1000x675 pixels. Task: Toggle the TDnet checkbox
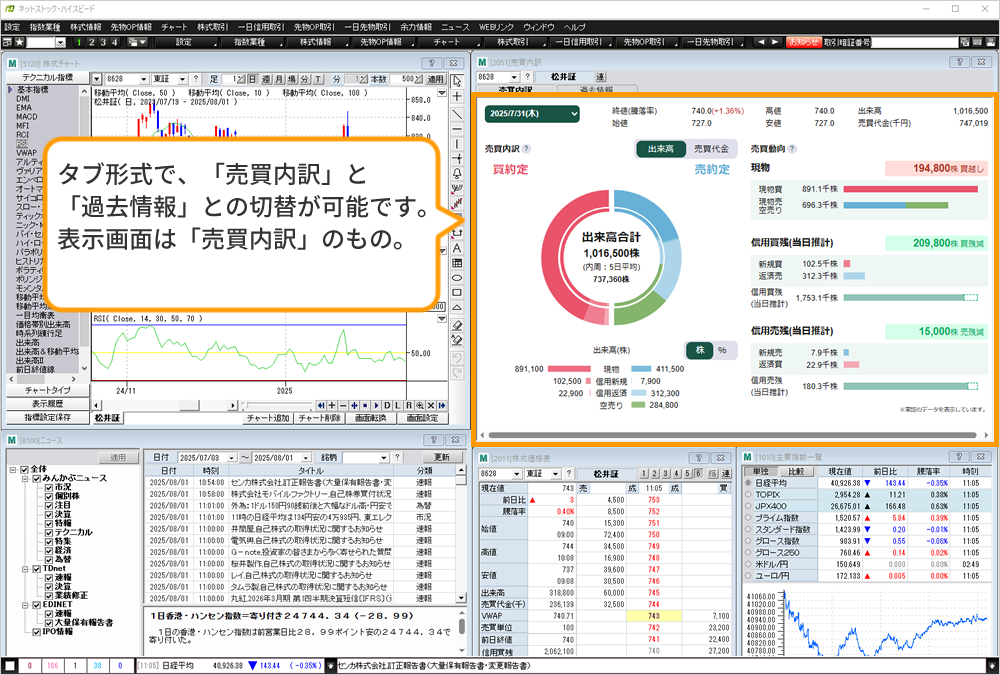(x=37, y=568)
